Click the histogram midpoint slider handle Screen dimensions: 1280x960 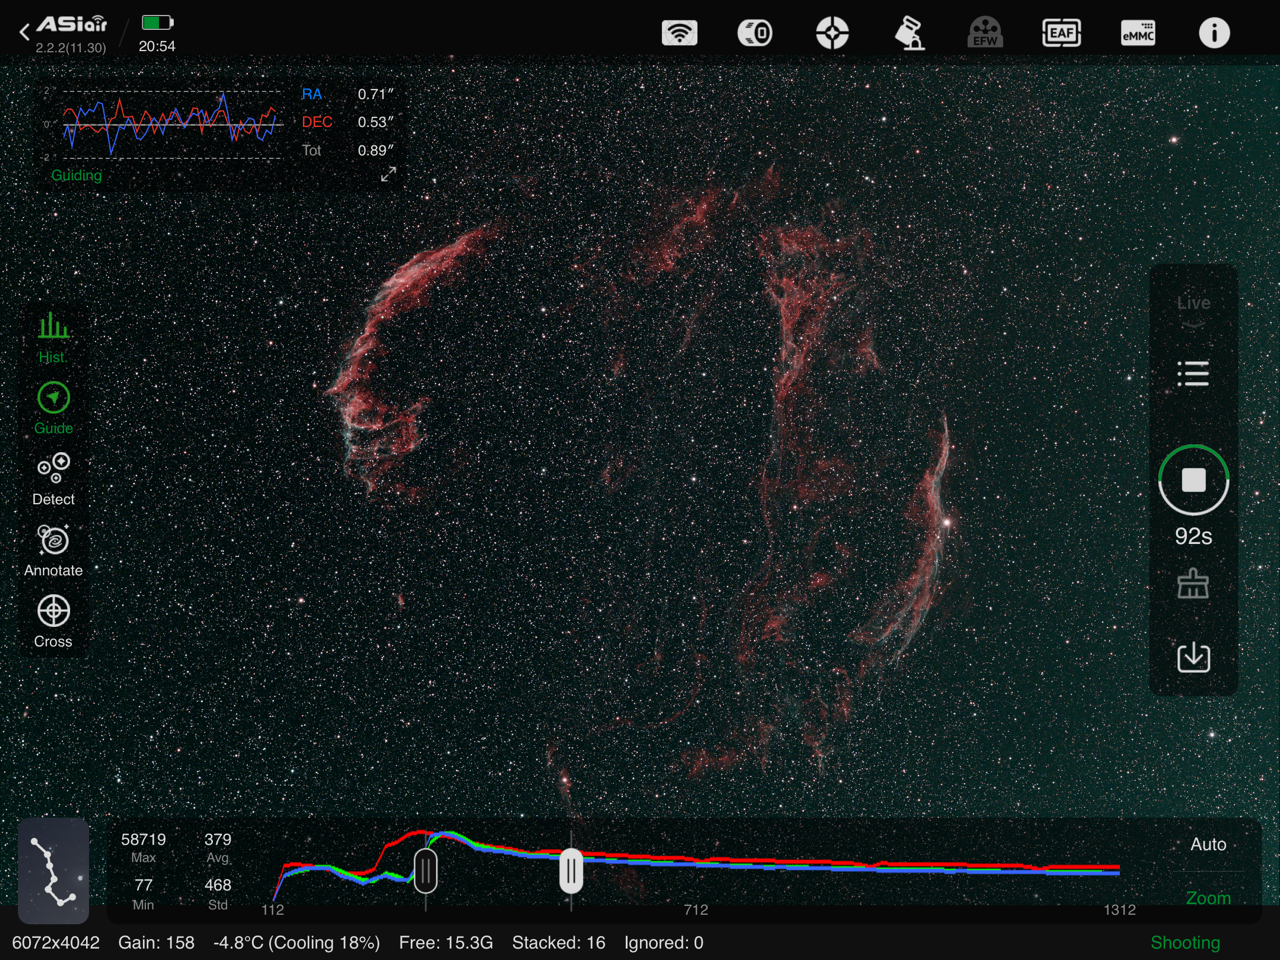coord(571,871)
